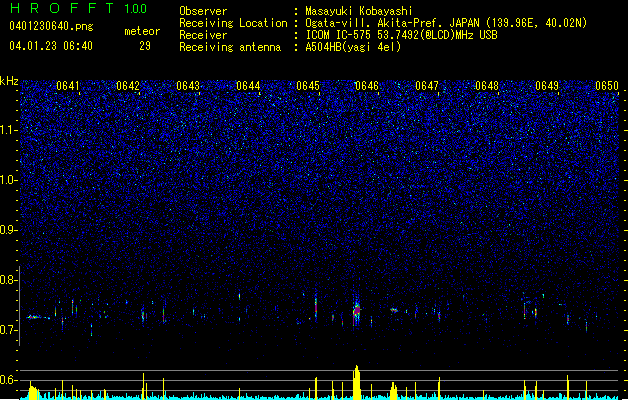This screenshot has height=400, width=629.
Task: Click the 0645 time marker
Action: (x=308, y=86)
